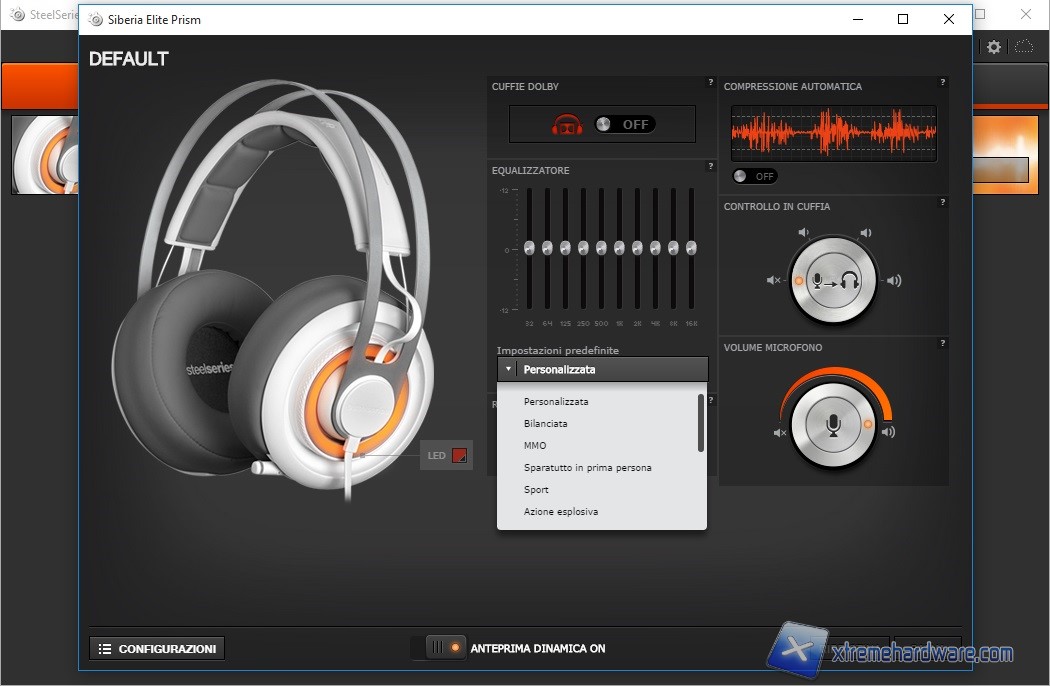Click the LED color swatch
Image resolution: width=1050 pixels, height=686 pixels.
click(x=459, y=456)
